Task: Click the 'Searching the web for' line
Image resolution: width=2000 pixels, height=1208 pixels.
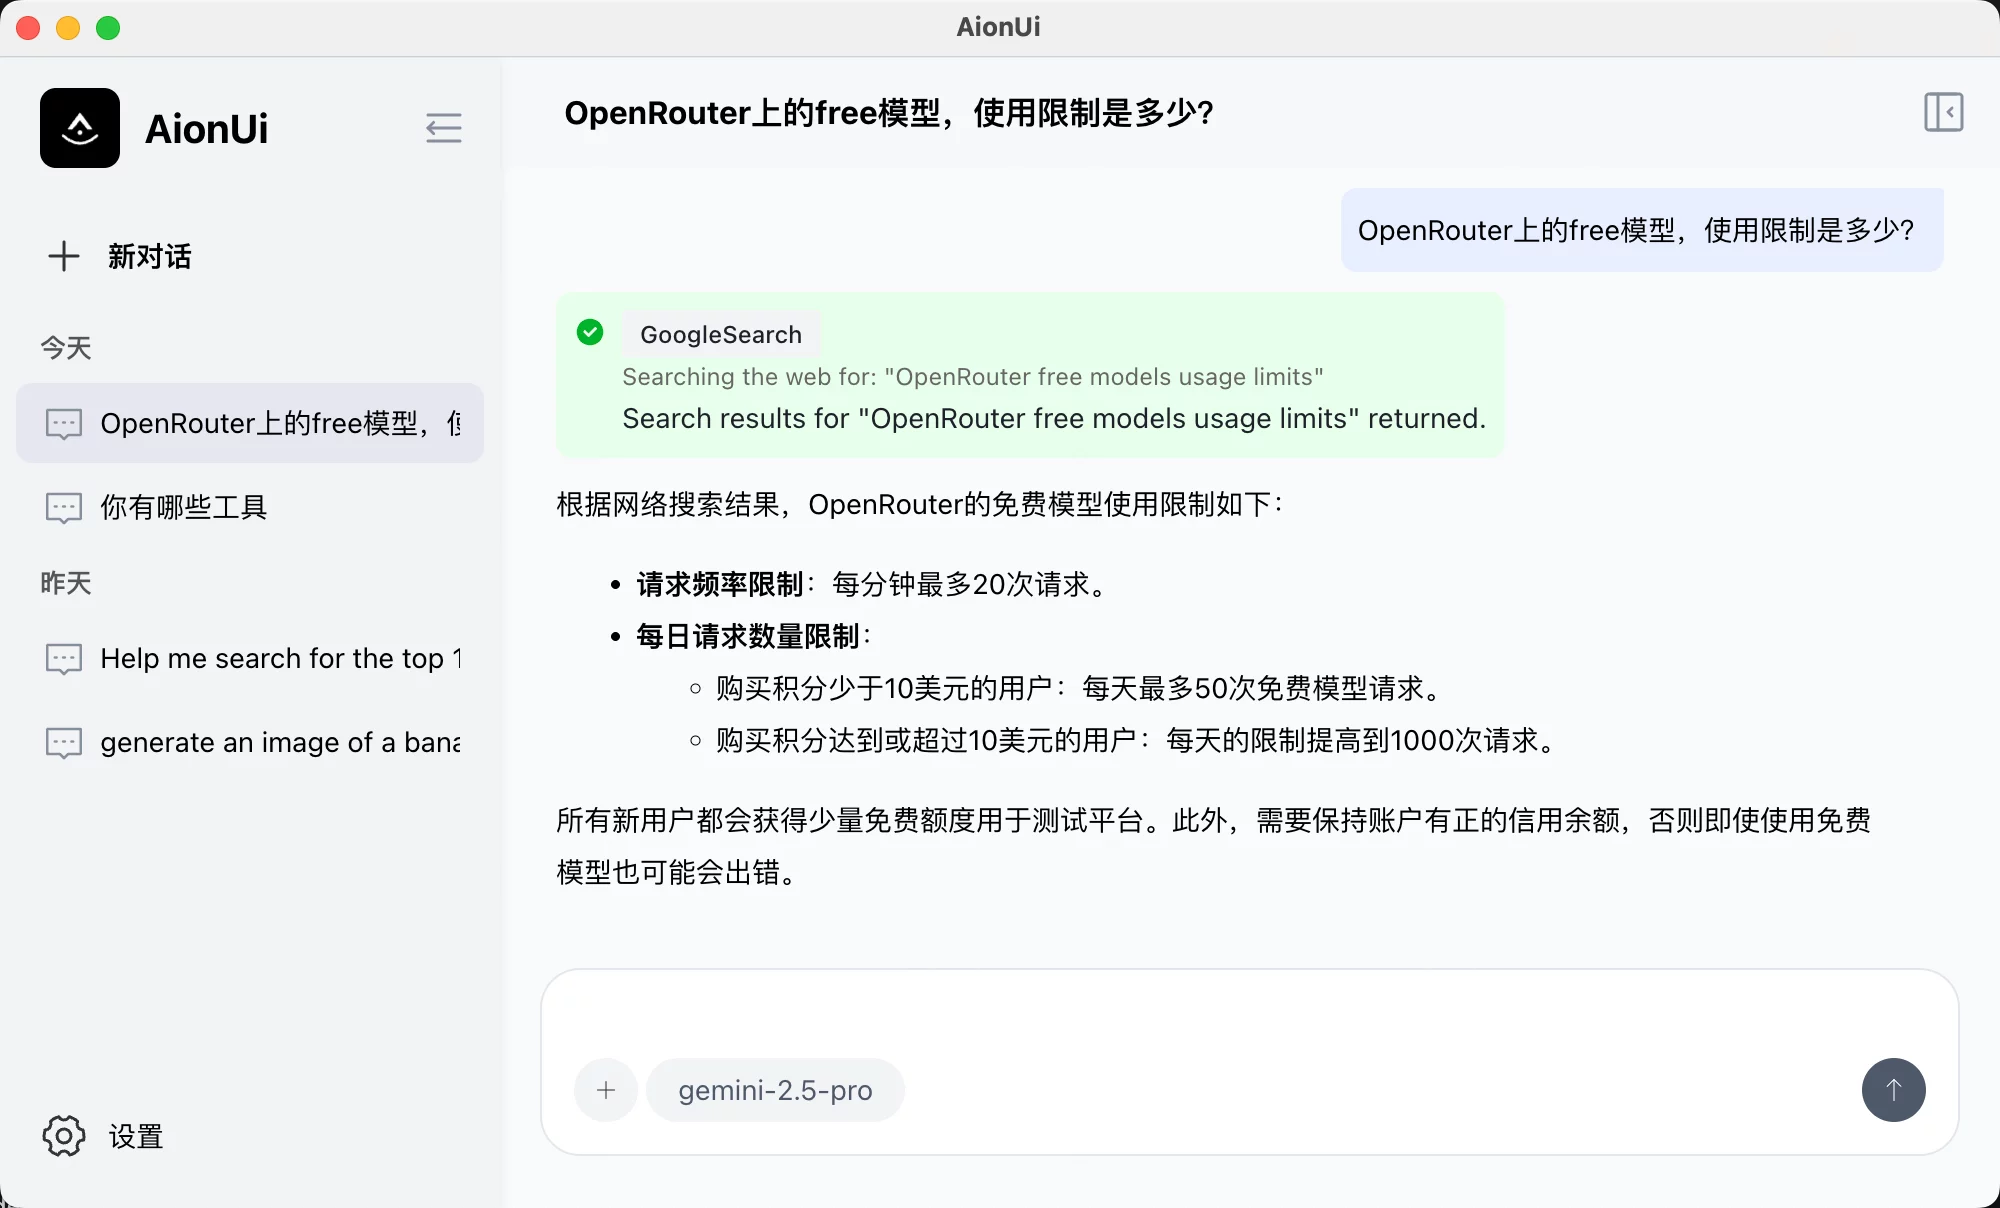Action: [x=972, y=377]
